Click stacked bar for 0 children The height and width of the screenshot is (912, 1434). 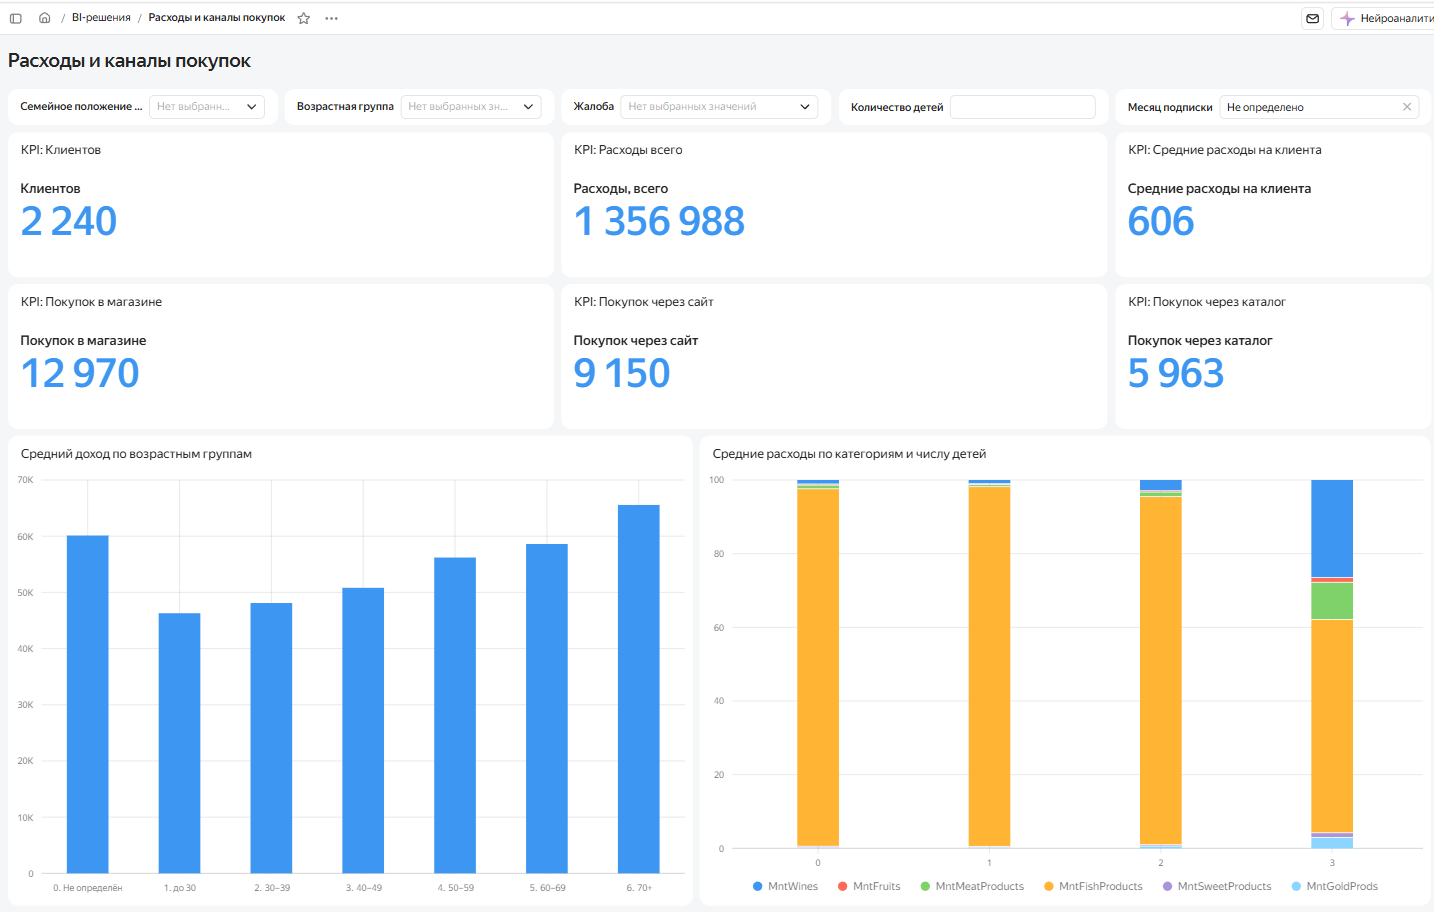(x=818, y=664)
